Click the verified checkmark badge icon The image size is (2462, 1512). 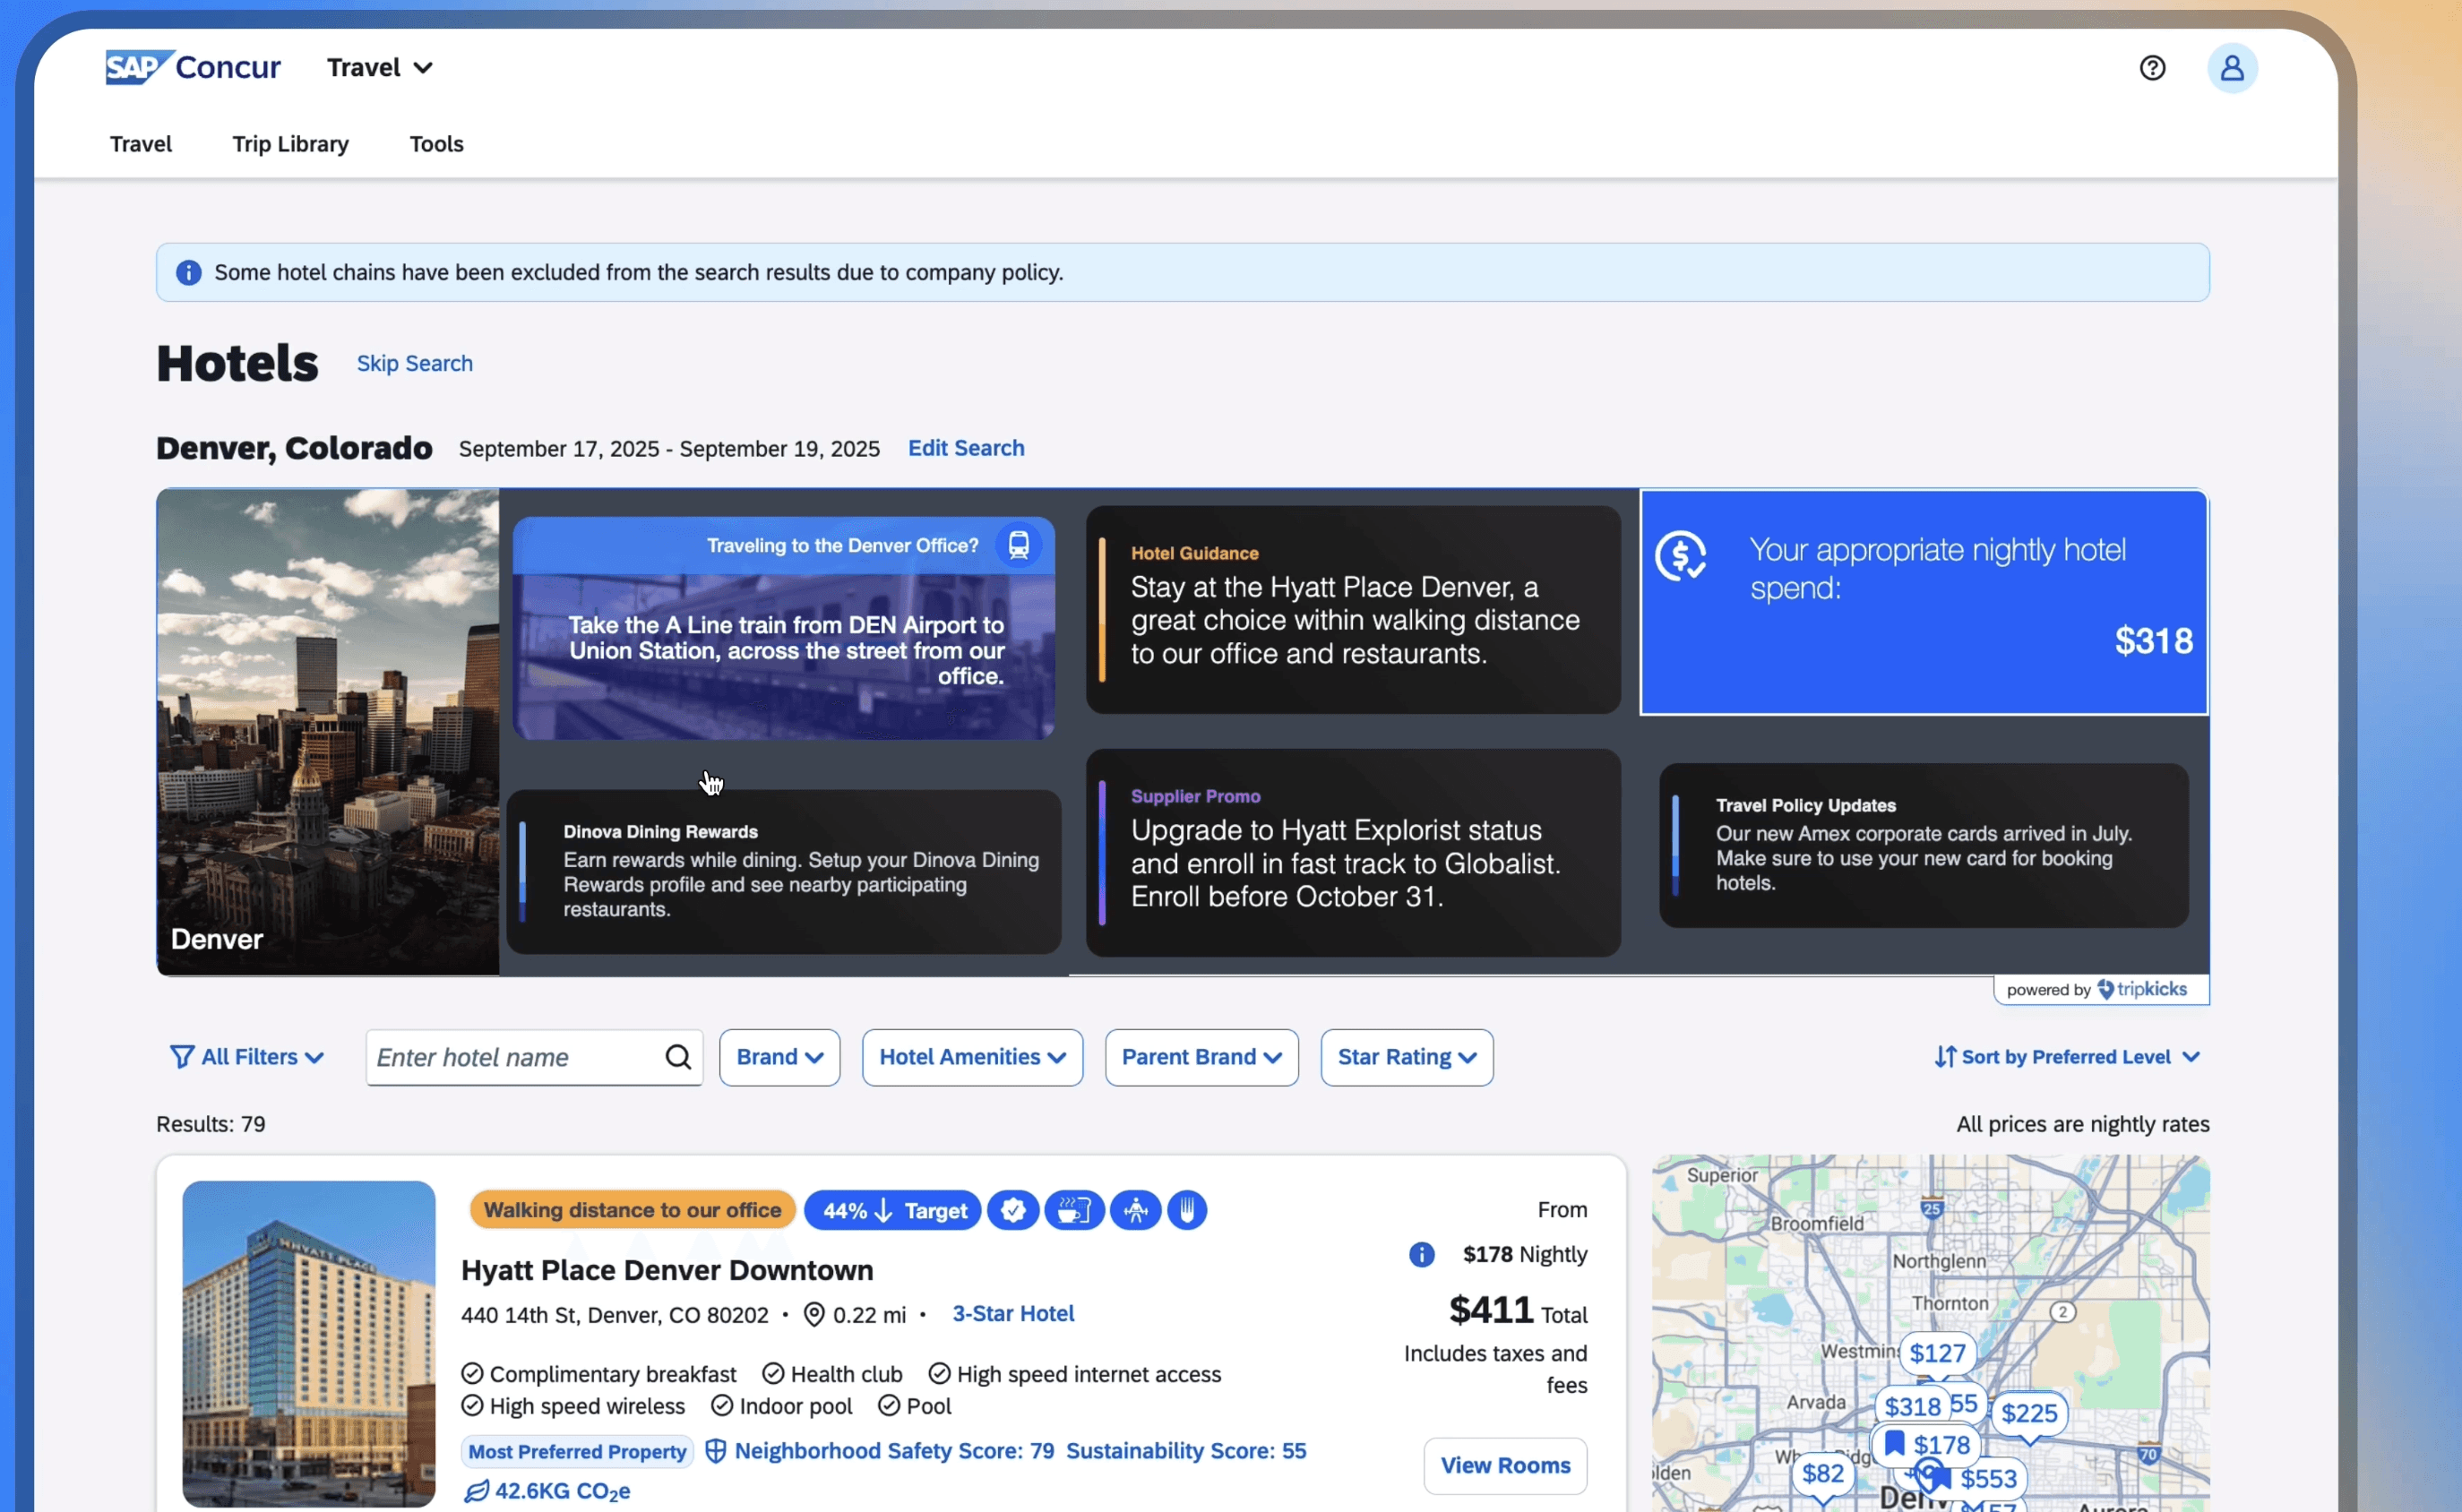(1013, 1211)
